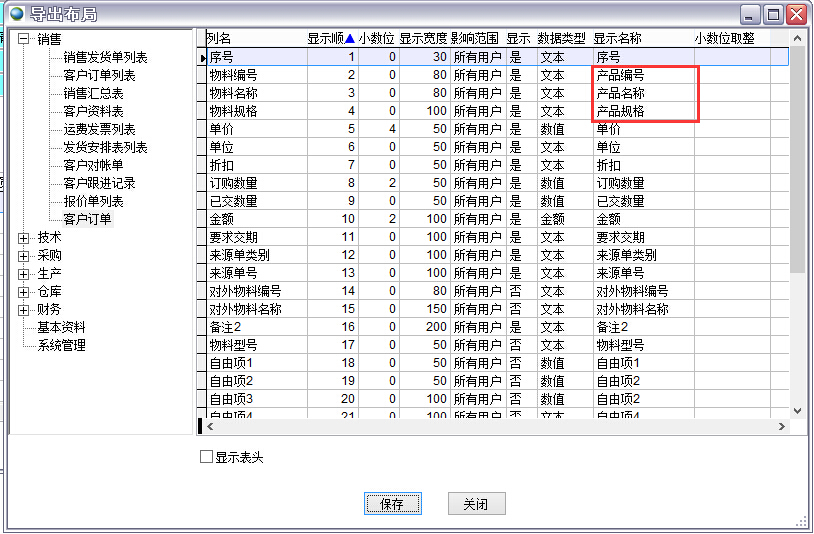Image resolution: width=814 pixels, height=534 pixels.
Task: Enable the 显示表头 checkbox
Action: pyautogui.click(x=207, y=457)
